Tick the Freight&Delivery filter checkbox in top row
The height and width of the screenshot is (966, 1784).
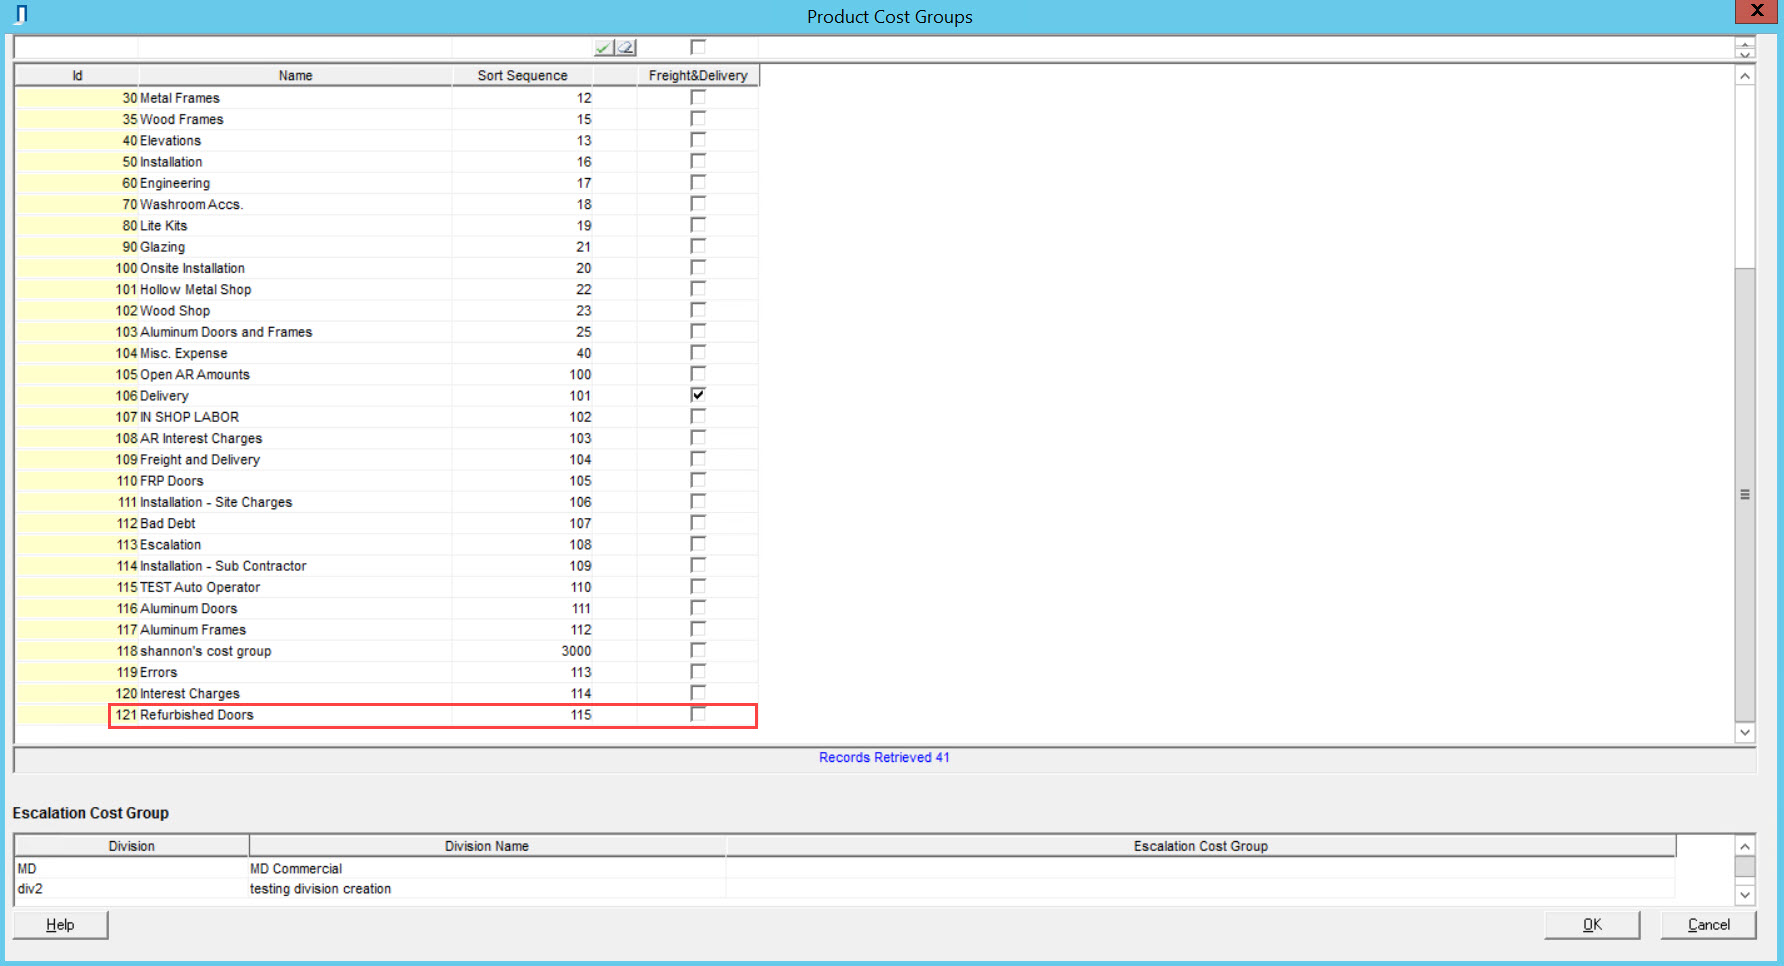click(x=698, y=47)
